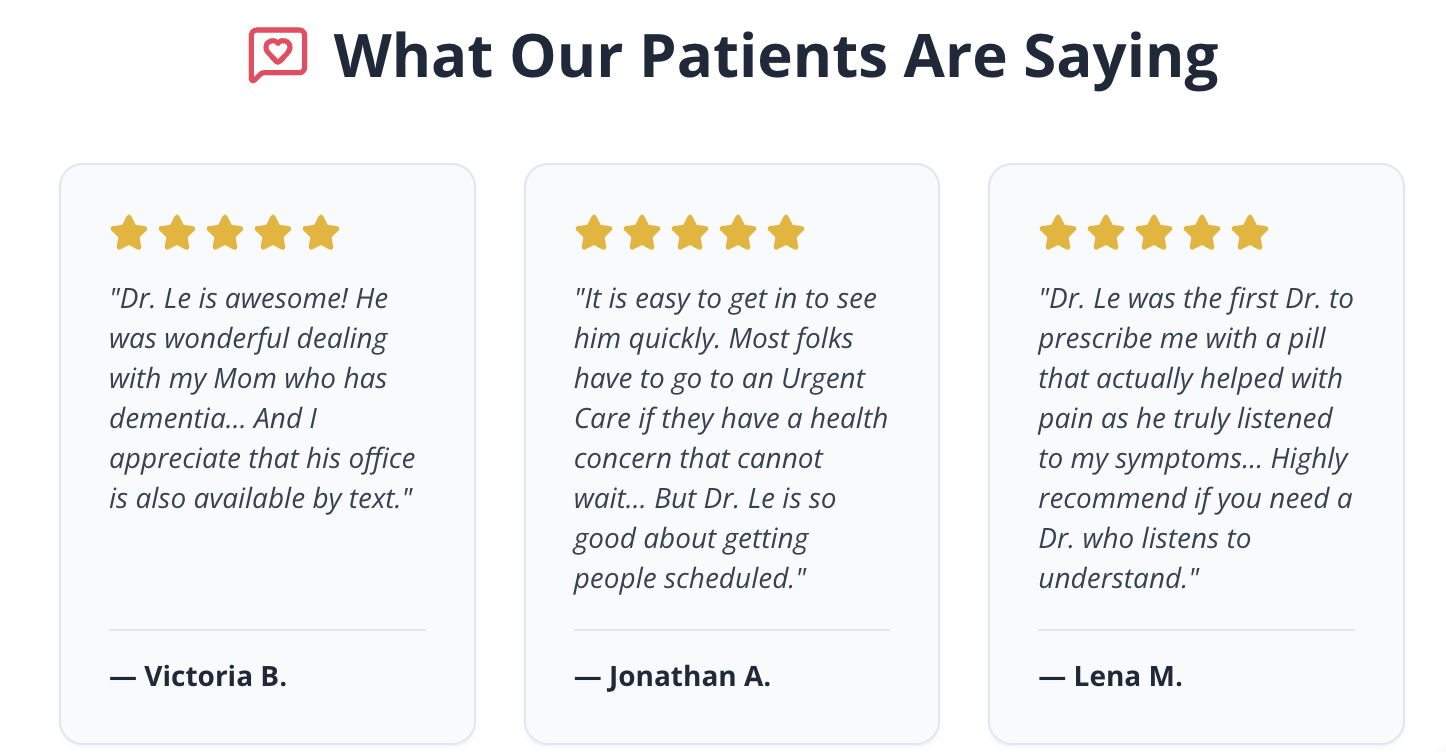Click the "What Our Patients Are Saying" heading
The height and width of the screenshot is (752, 1446).
(x=776, y=56)
